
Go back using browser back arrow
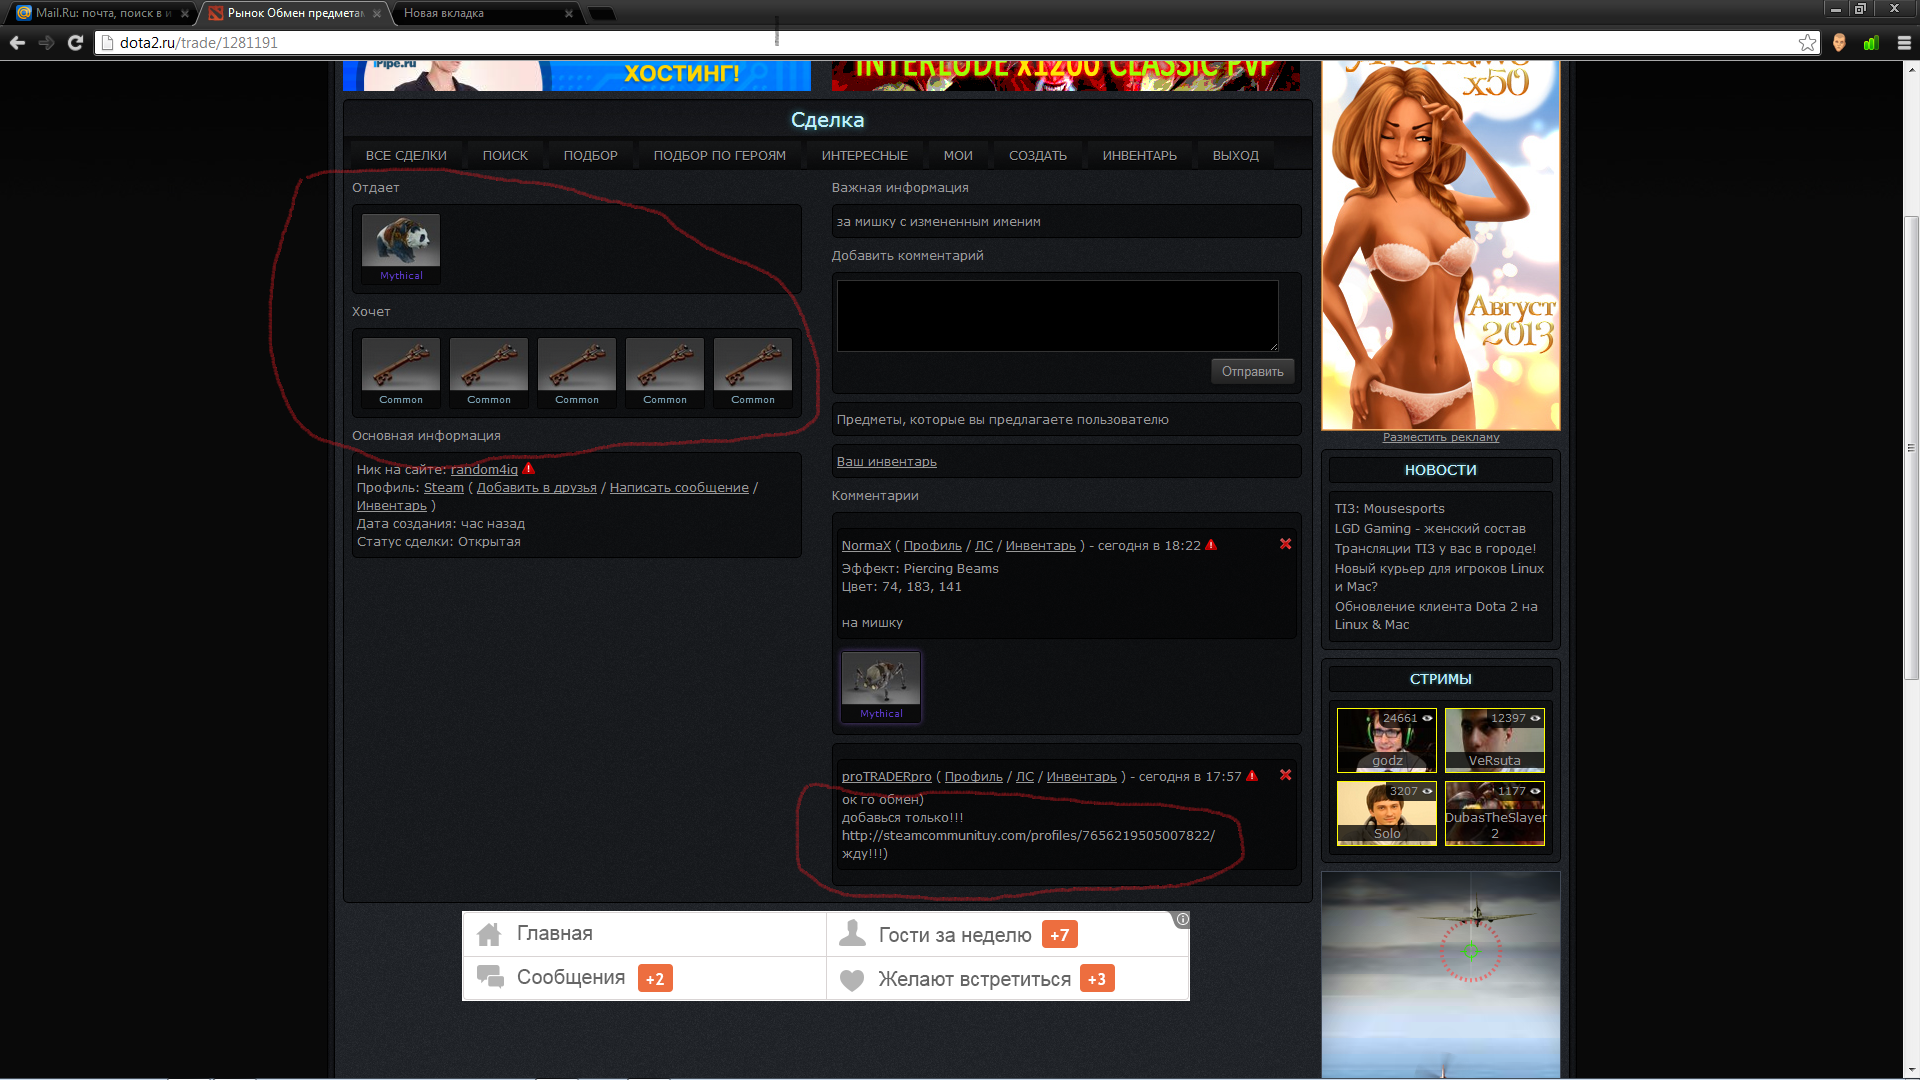(17, 42)
